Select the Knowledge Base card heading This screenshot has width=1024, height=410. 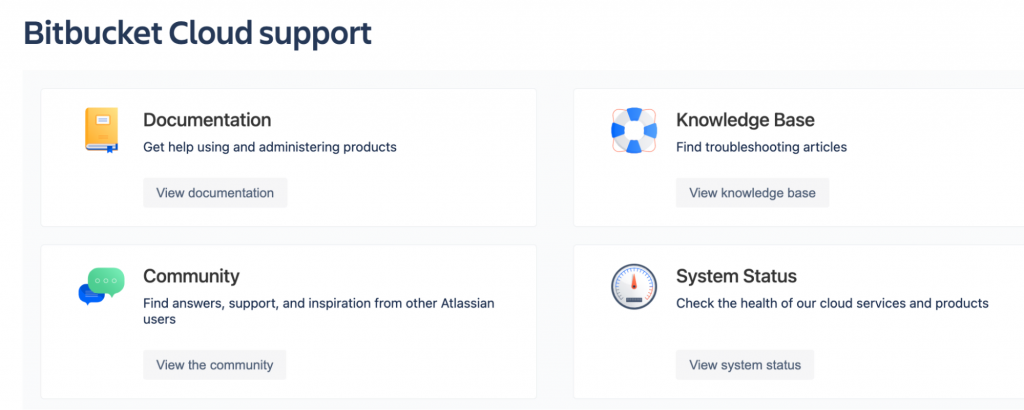(x=745, y=120)
